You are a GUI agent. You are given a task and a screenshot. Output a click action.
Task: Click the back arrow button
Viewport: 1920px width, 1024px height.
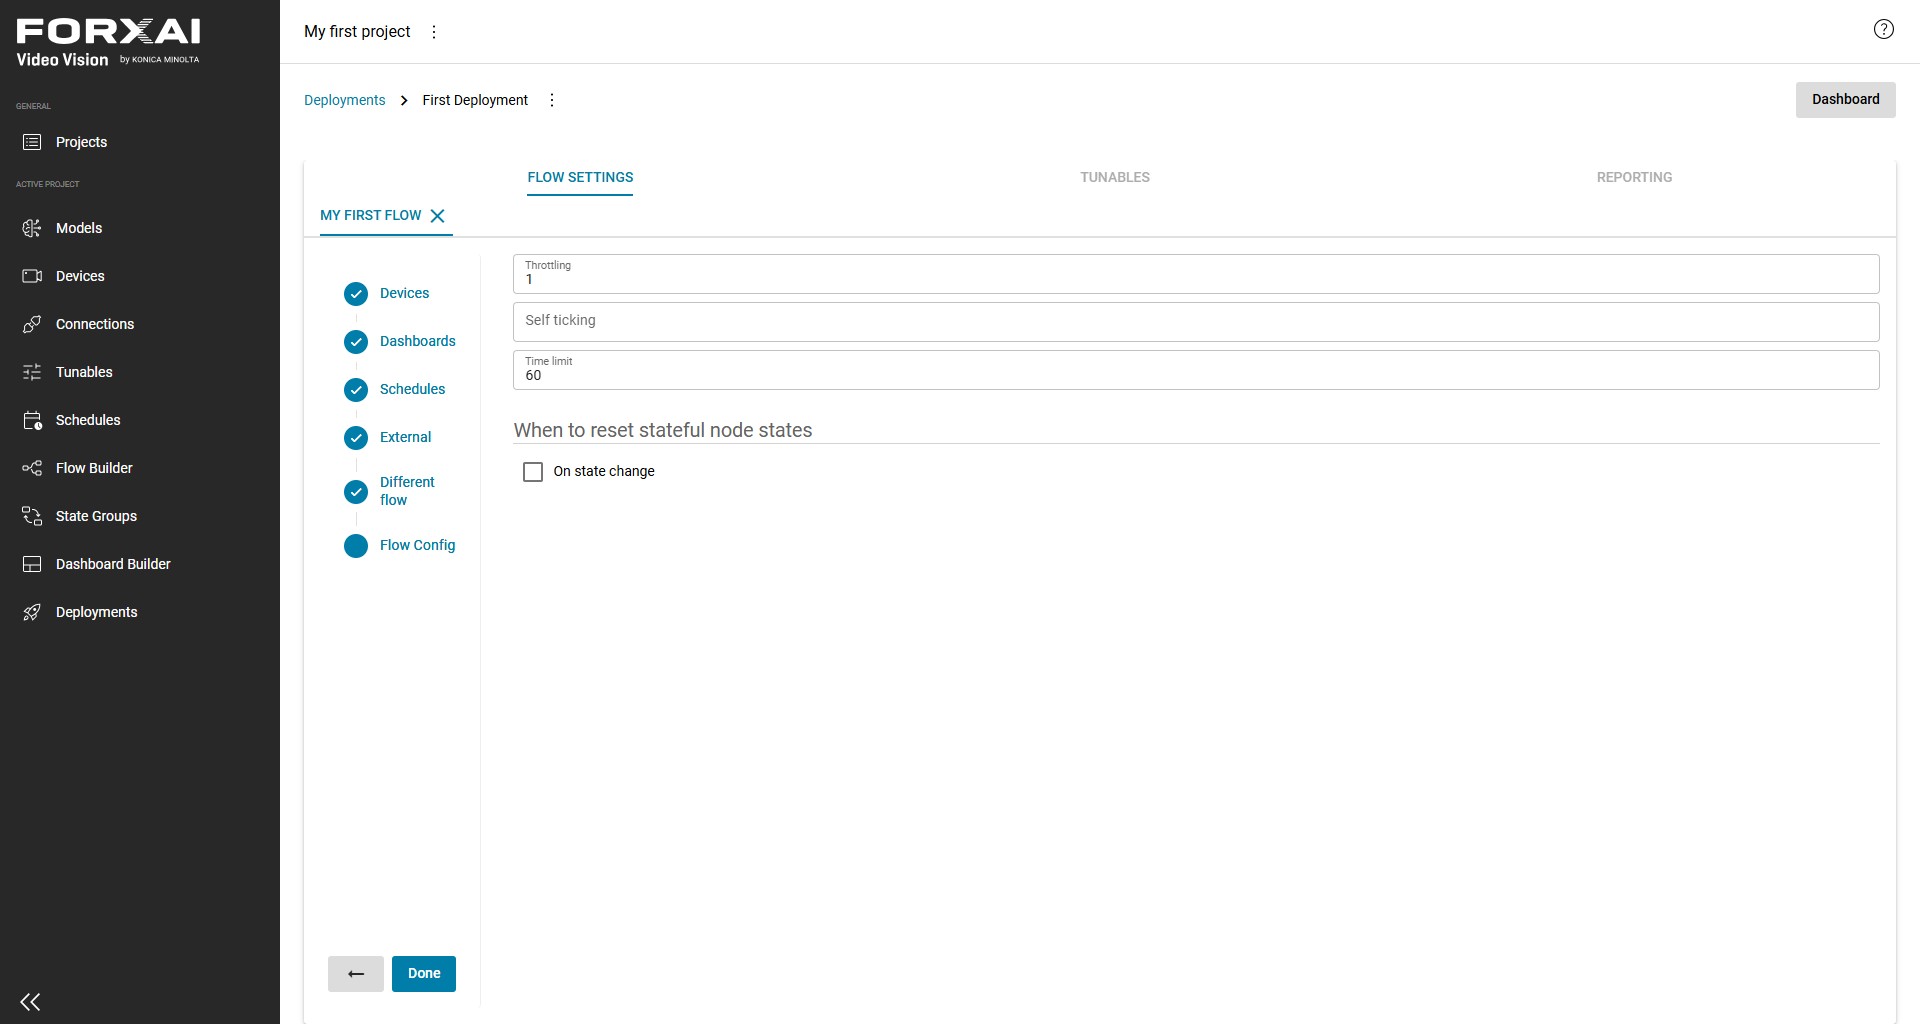pos(356,974)
